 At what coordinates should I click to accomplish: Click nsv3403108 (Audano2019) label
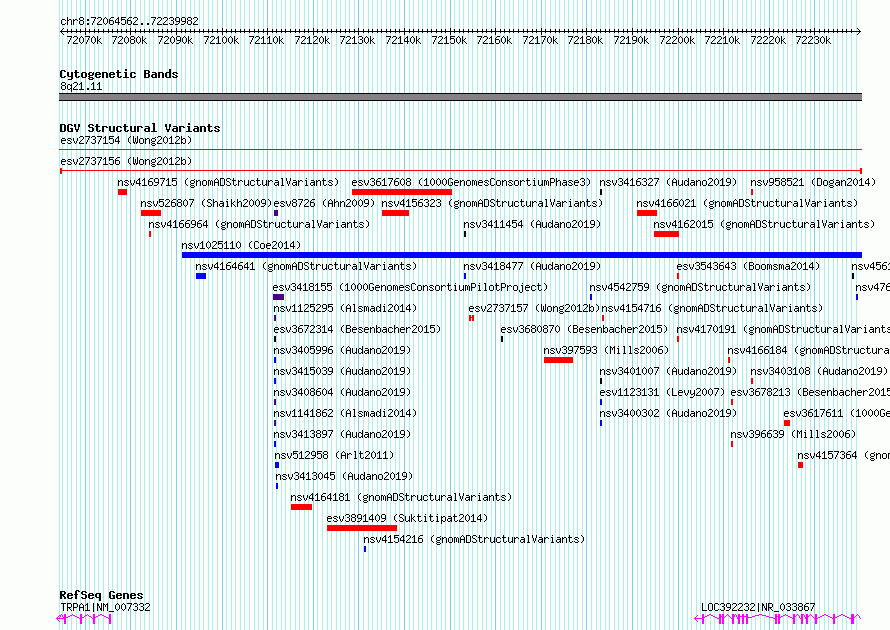click(x=819, y=371)
